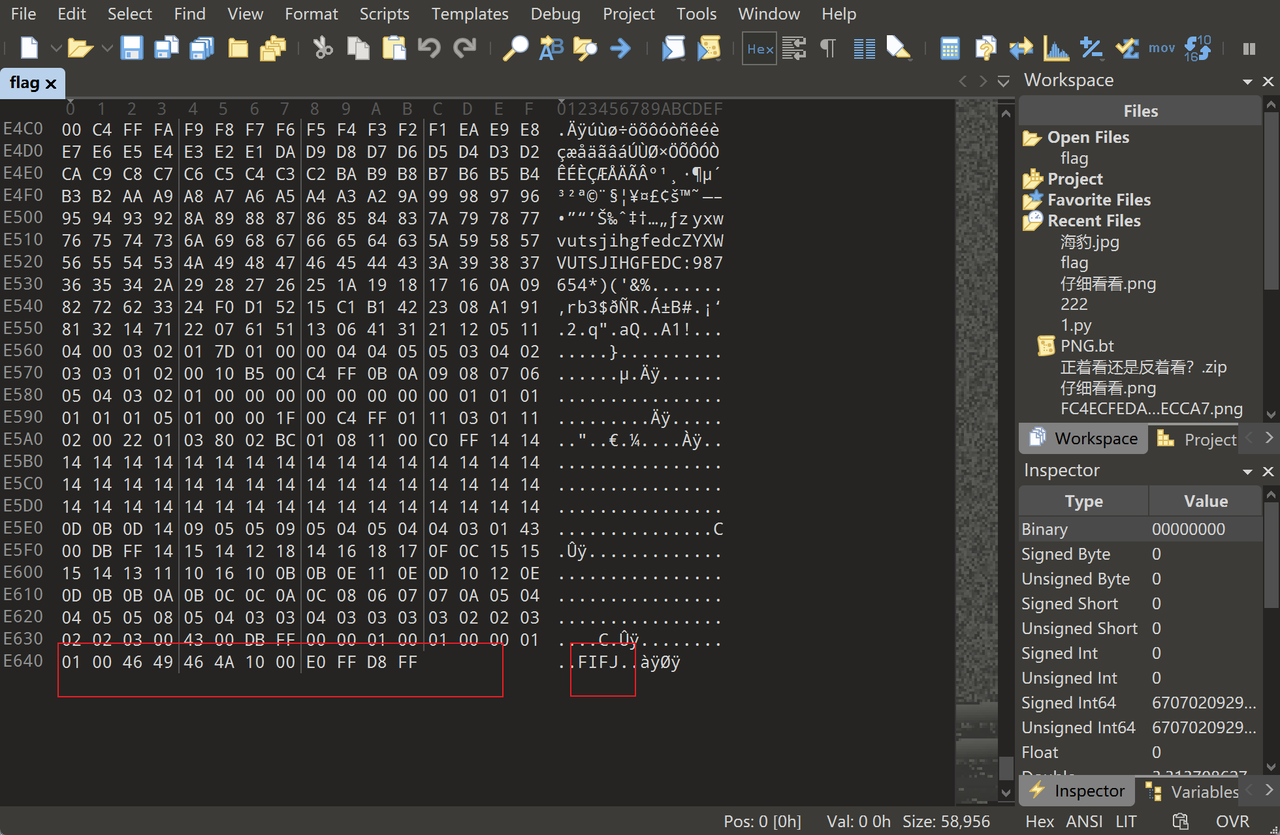Toggle the whitespace pilcrow (¶) toolbar button

pyautogui.click(x=828, y=47)
